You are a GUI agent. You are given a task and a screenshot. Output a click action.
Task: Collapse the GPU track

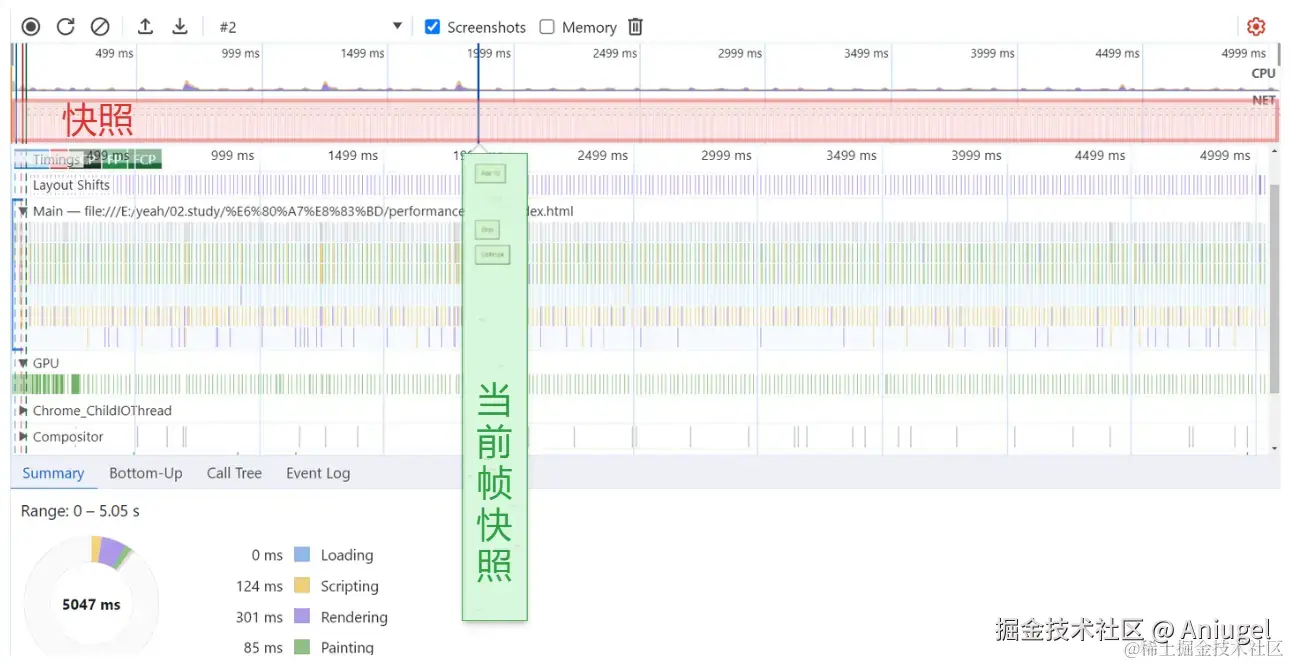coord(22,363)
